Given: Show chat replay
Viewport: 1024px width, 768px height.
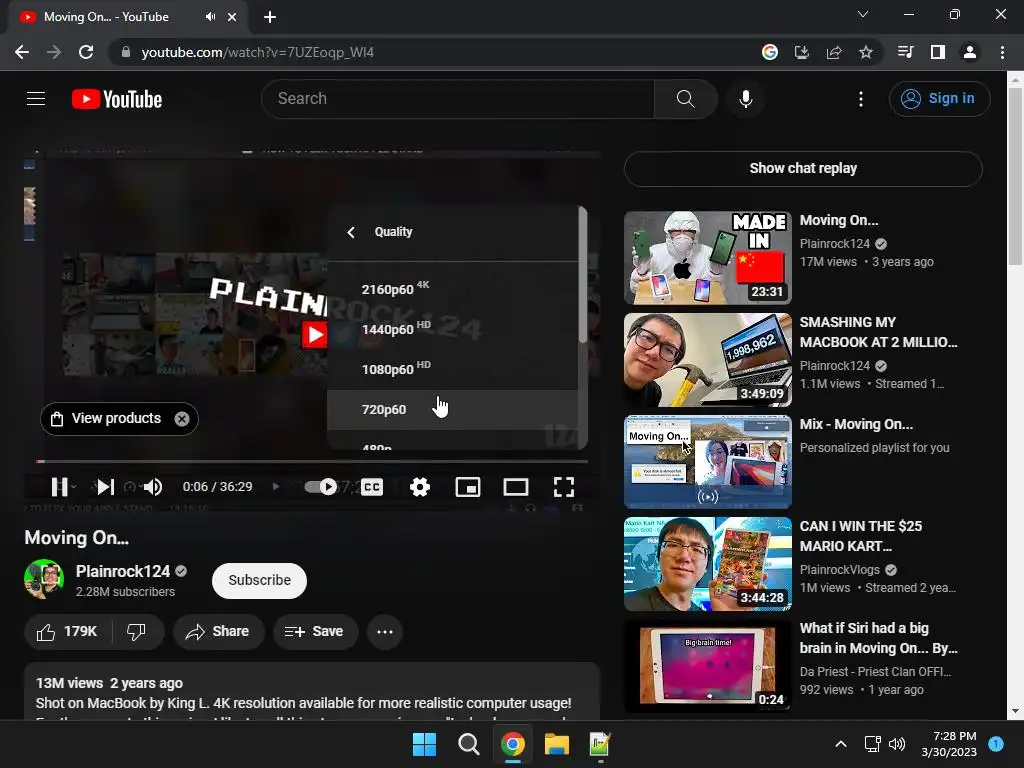Looking at the screenshot, I should click(x=803, y=168).
